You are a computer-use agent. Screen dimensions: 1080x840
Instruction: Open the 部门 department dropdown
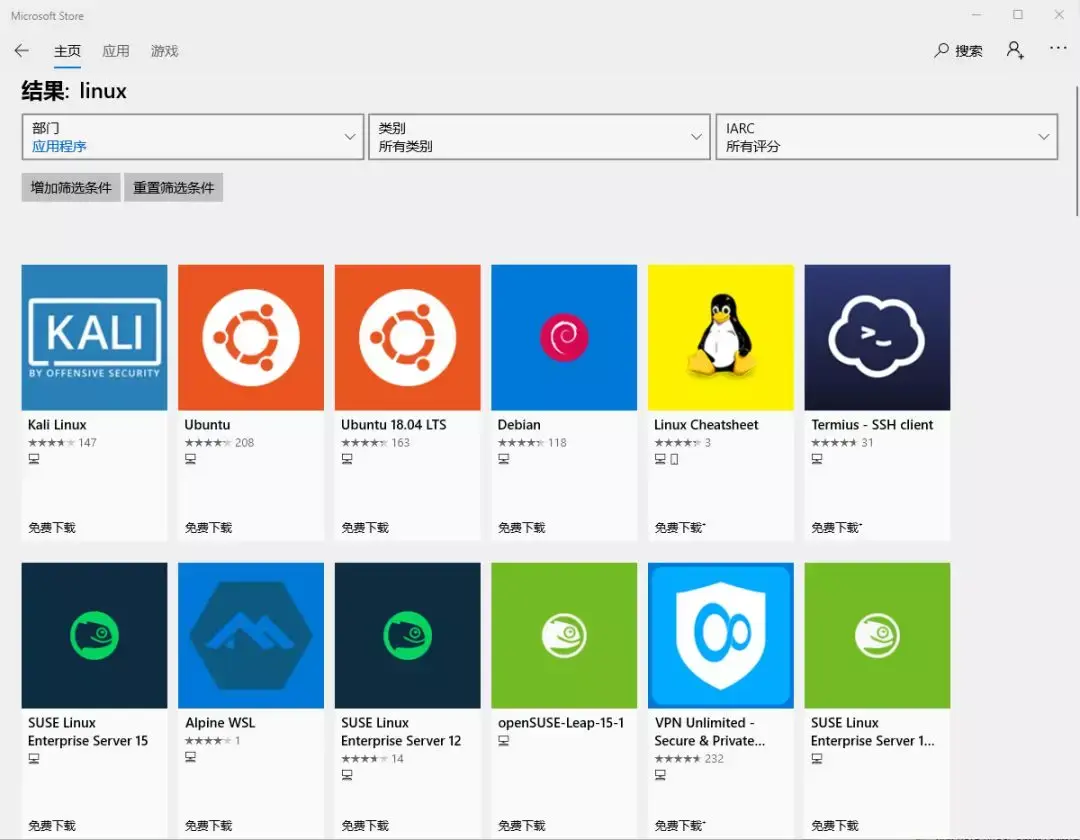[193, 136]
